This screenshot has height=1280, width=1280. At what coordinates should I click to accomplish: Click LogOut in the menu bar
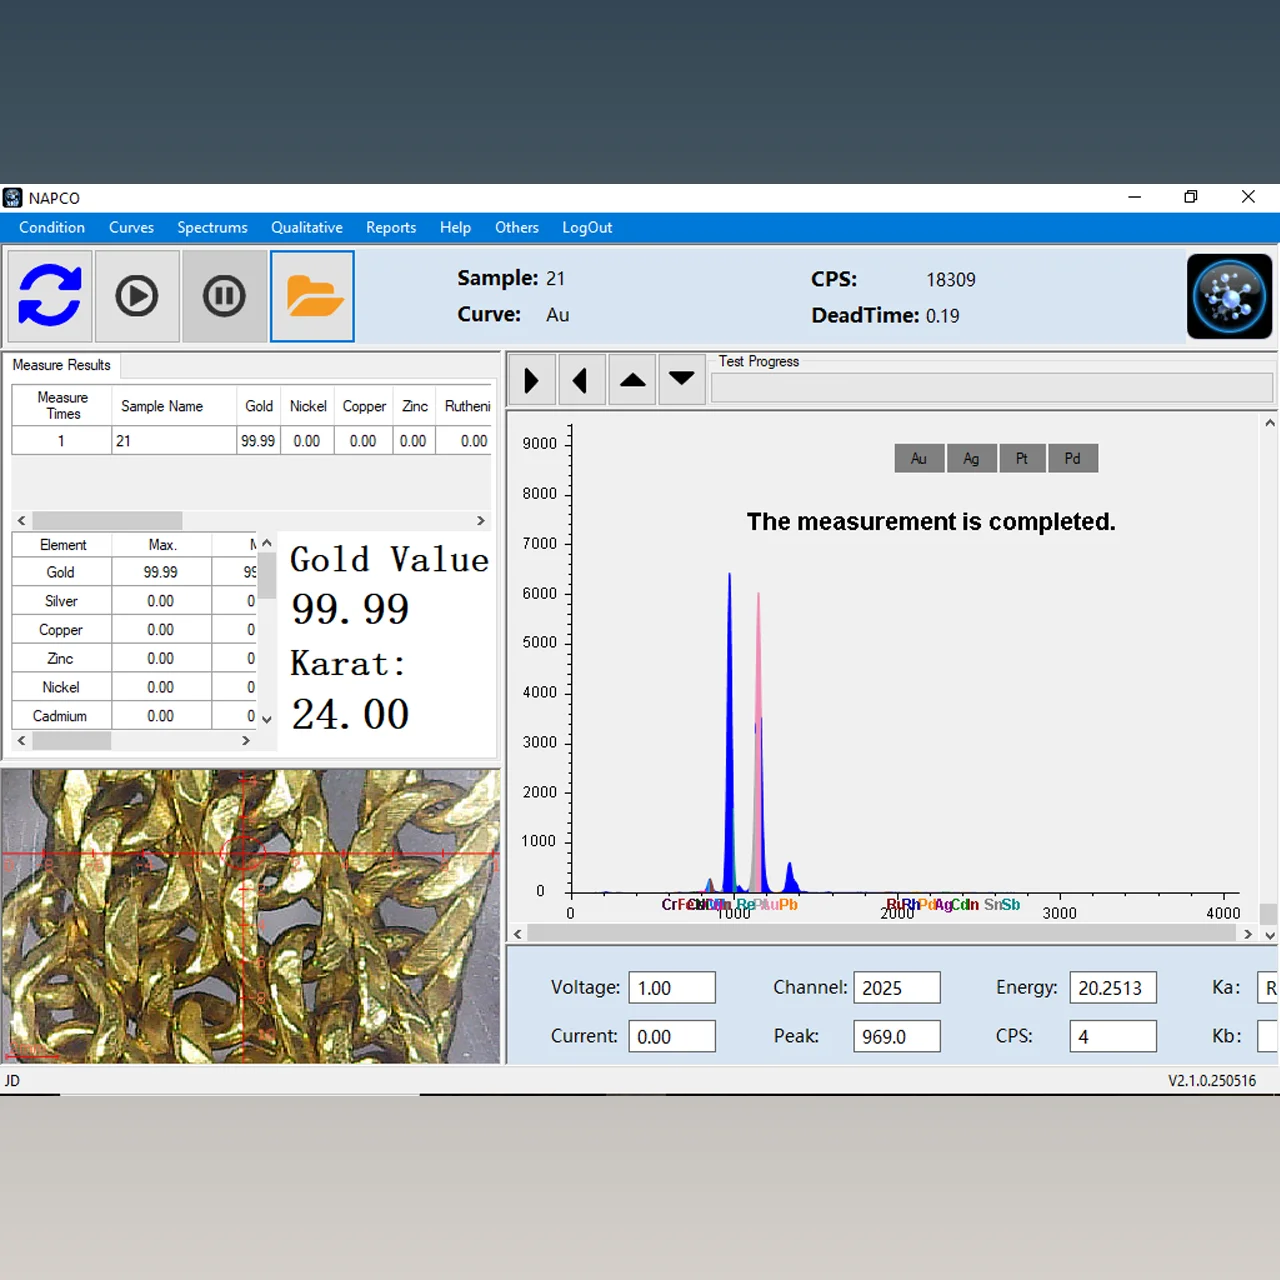coord(587,228)
